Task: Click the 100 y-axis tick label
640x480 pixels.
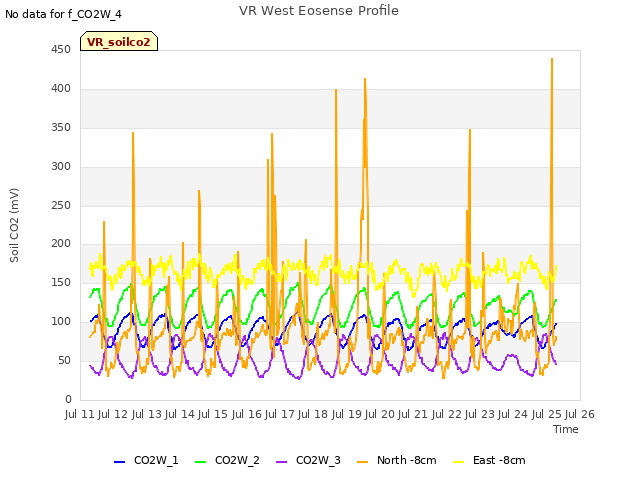Action: coord(61,322)
